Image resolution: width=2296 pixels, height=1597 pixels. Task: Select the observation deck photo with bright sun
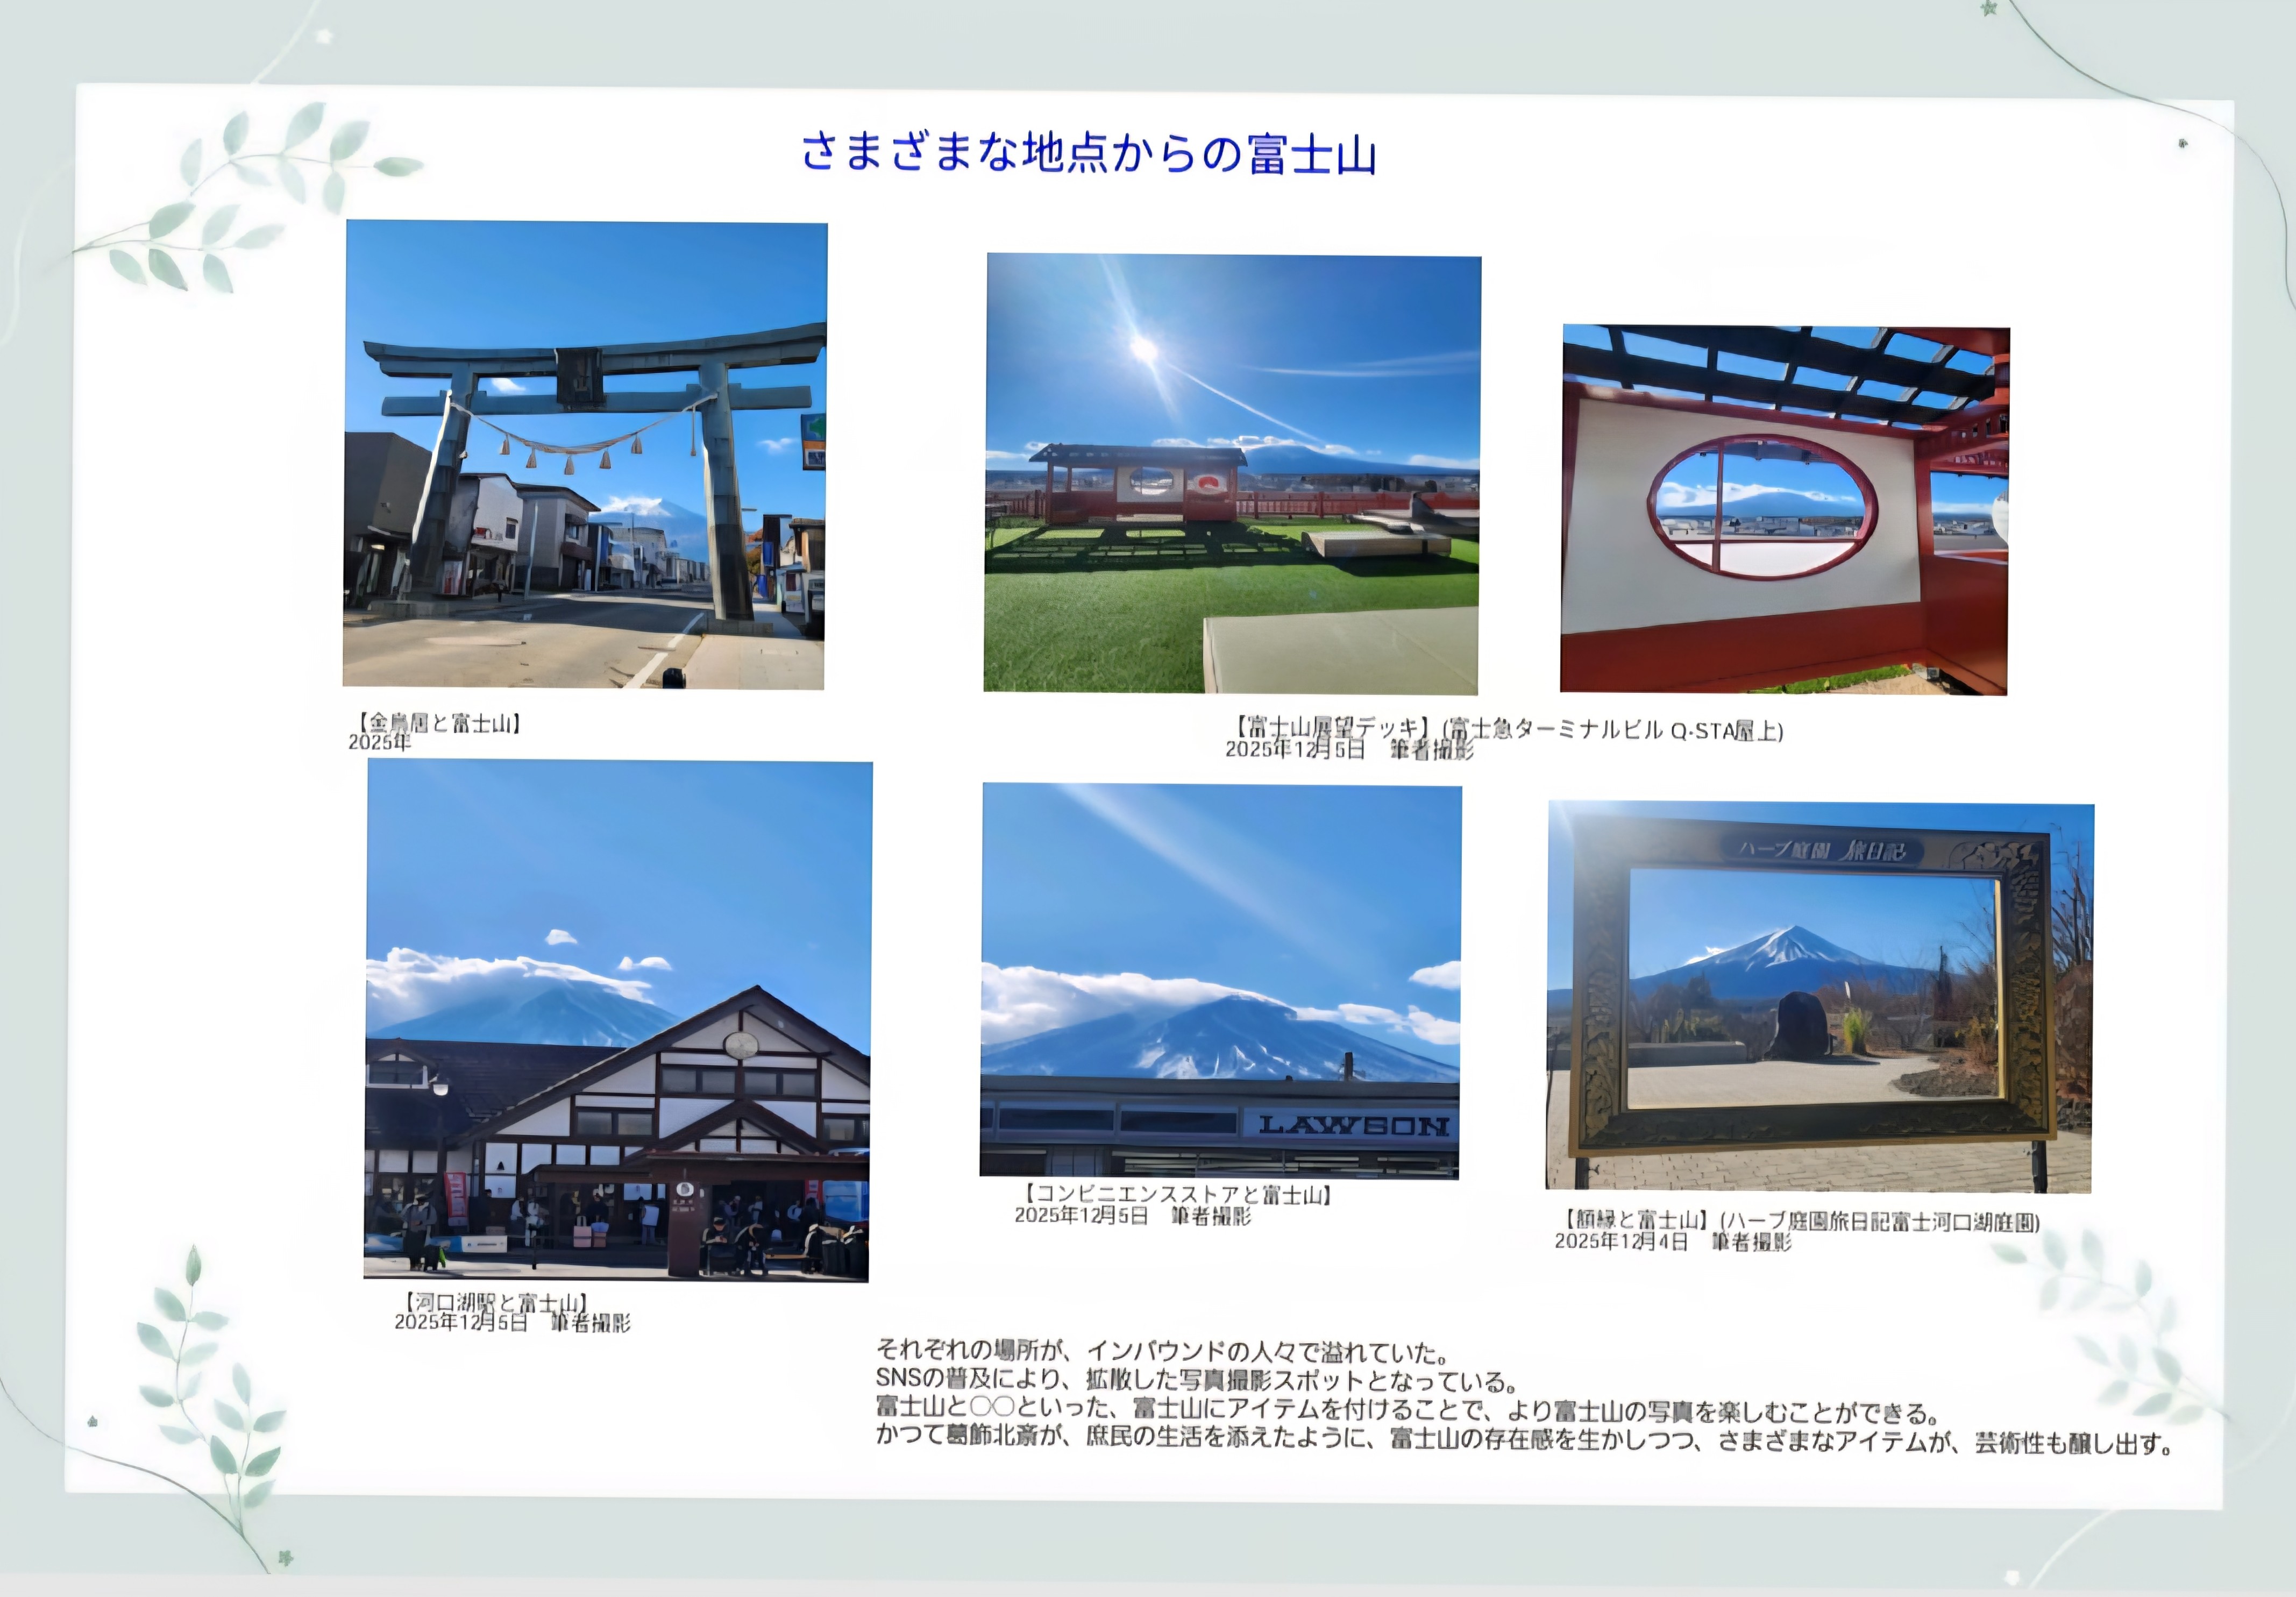point(1232,473)
